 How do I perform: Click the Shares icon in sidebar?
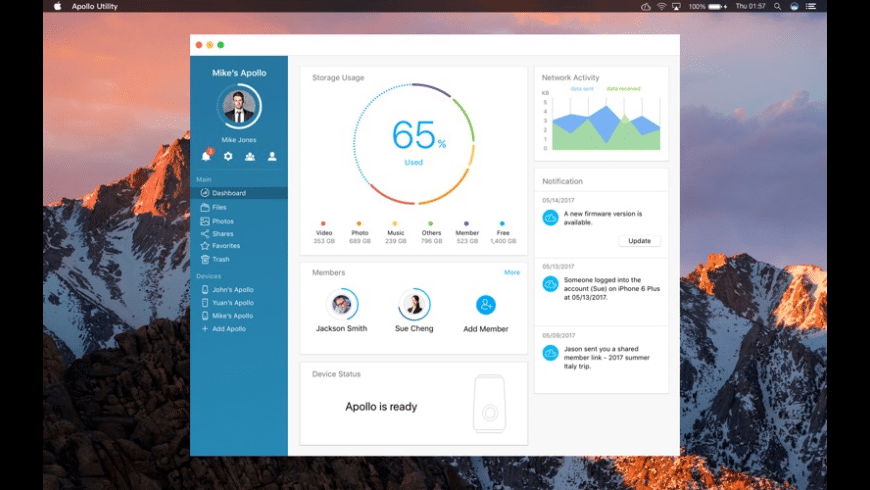pyautogui.click(x=205, y=234)
